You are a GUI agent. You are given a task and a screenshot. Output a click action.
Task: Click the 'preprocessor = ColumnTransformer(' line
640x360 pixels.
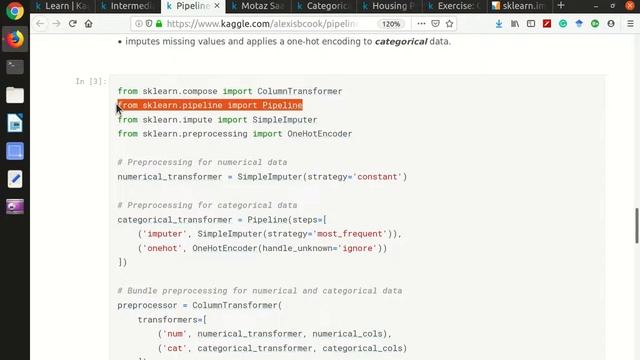(200, 305)
